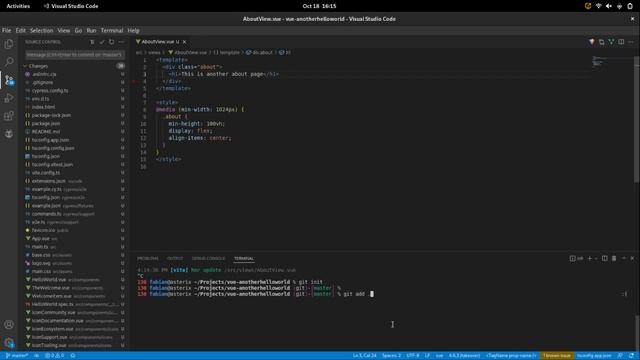Click the LF line ending indicator
The height and width of the screenshot is (360, 640).
pyautogui.click(x=427, y=356)
